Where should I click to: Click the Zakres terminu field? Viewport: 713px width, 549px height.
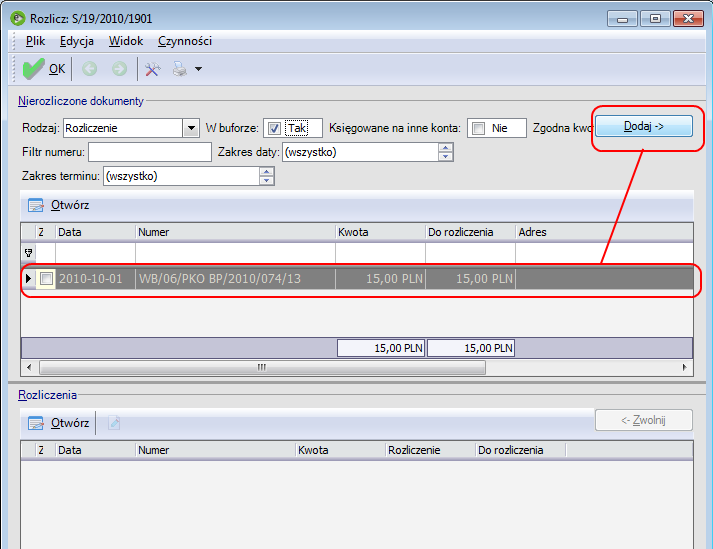(181, 176)
